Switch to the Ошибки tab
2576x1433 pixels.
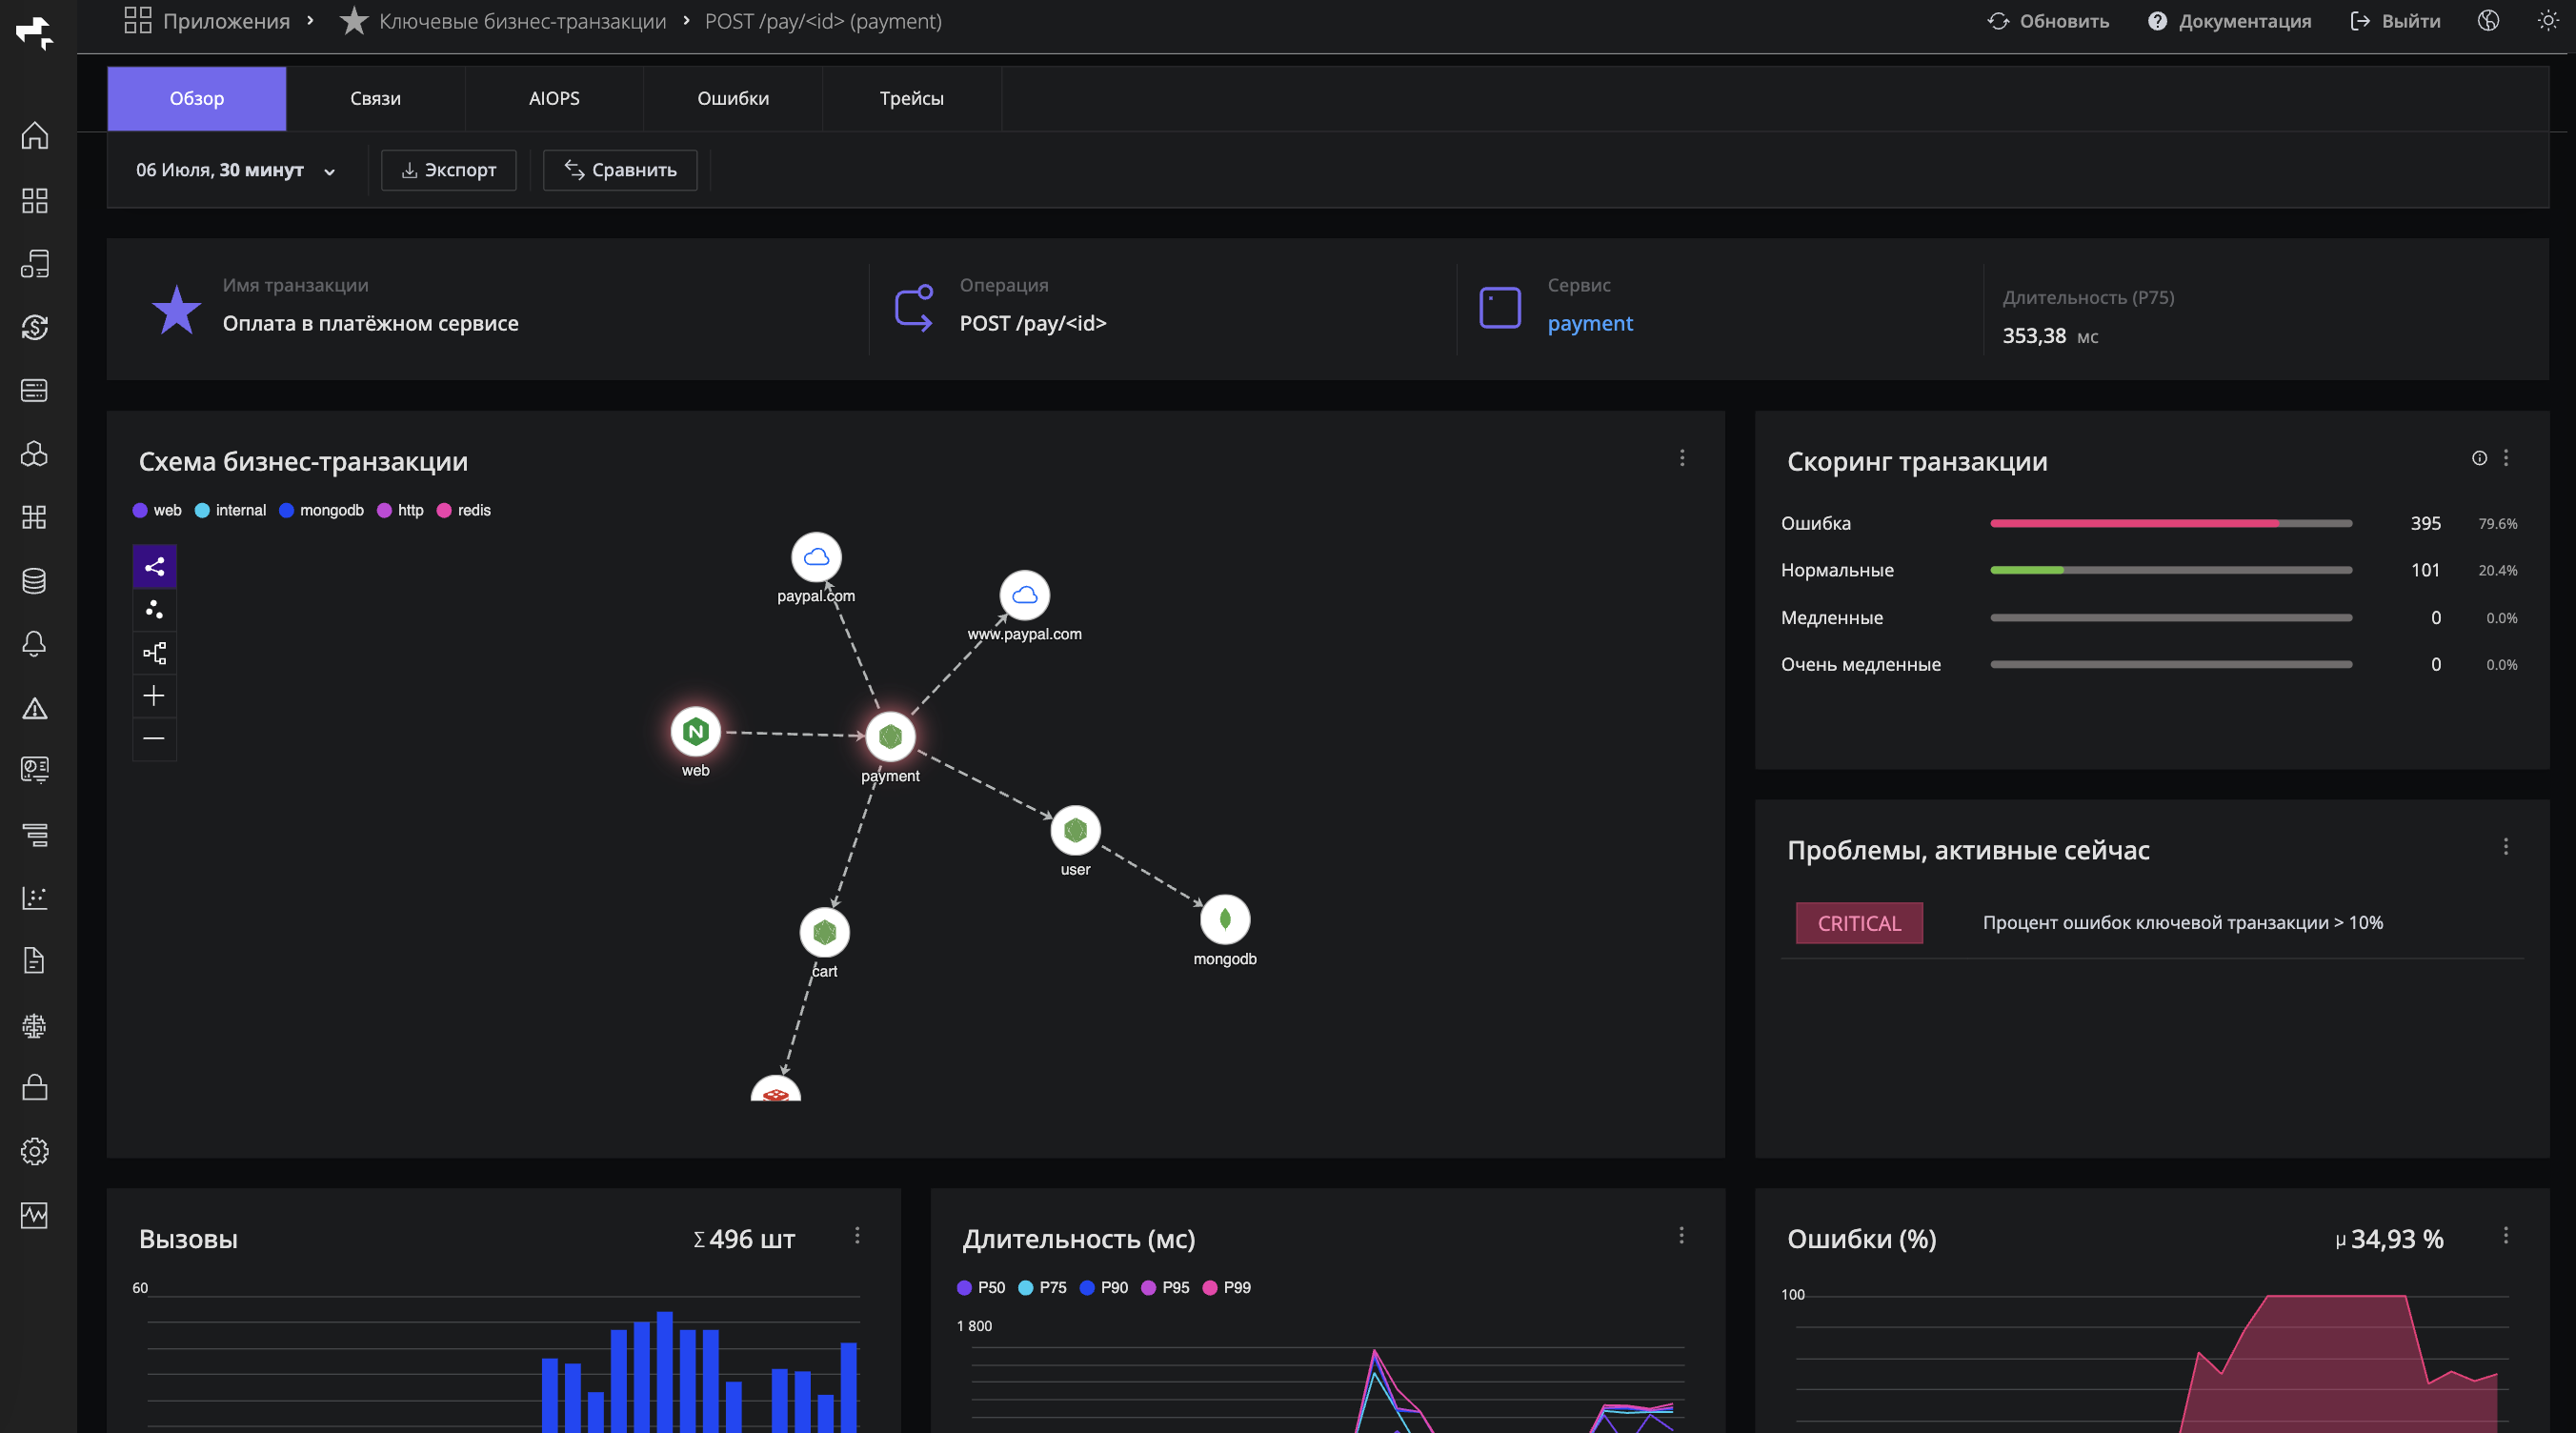[x=733, y=98]
